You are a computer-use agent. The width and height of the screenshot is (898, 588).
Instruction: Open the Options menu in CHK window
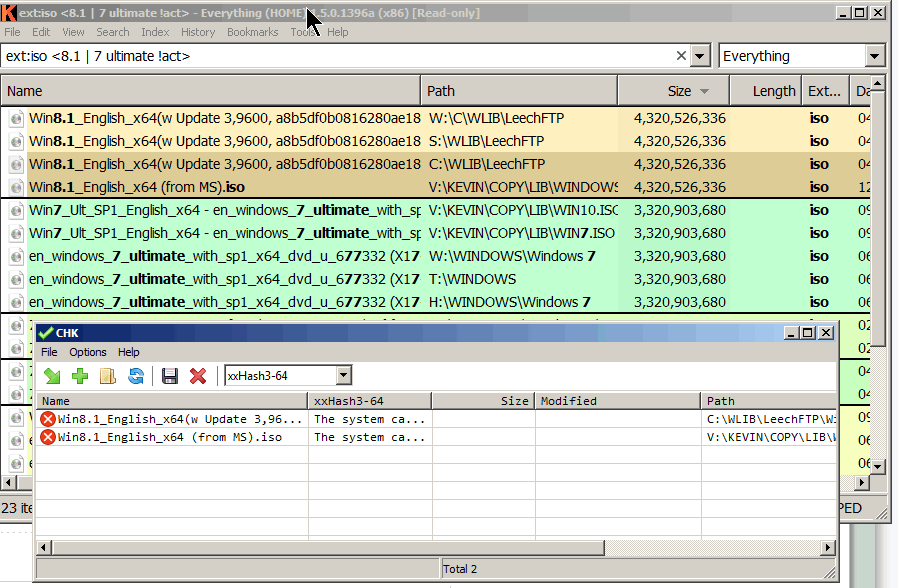tap(88, 352)
